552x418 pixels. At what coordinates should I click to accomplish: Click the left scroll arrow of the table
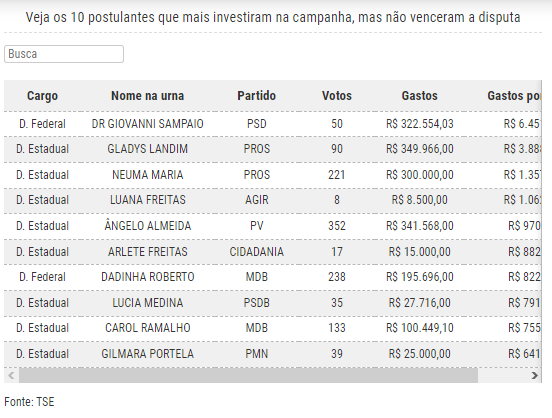coord(11,375)
